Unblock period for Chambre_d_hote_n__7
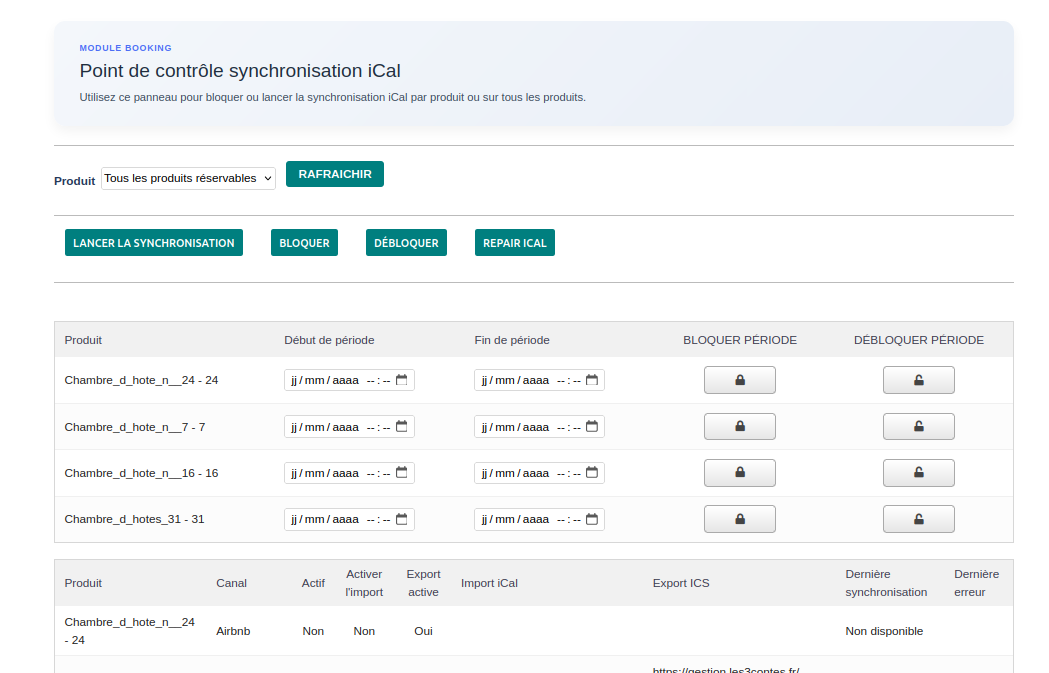 point(918,427)
